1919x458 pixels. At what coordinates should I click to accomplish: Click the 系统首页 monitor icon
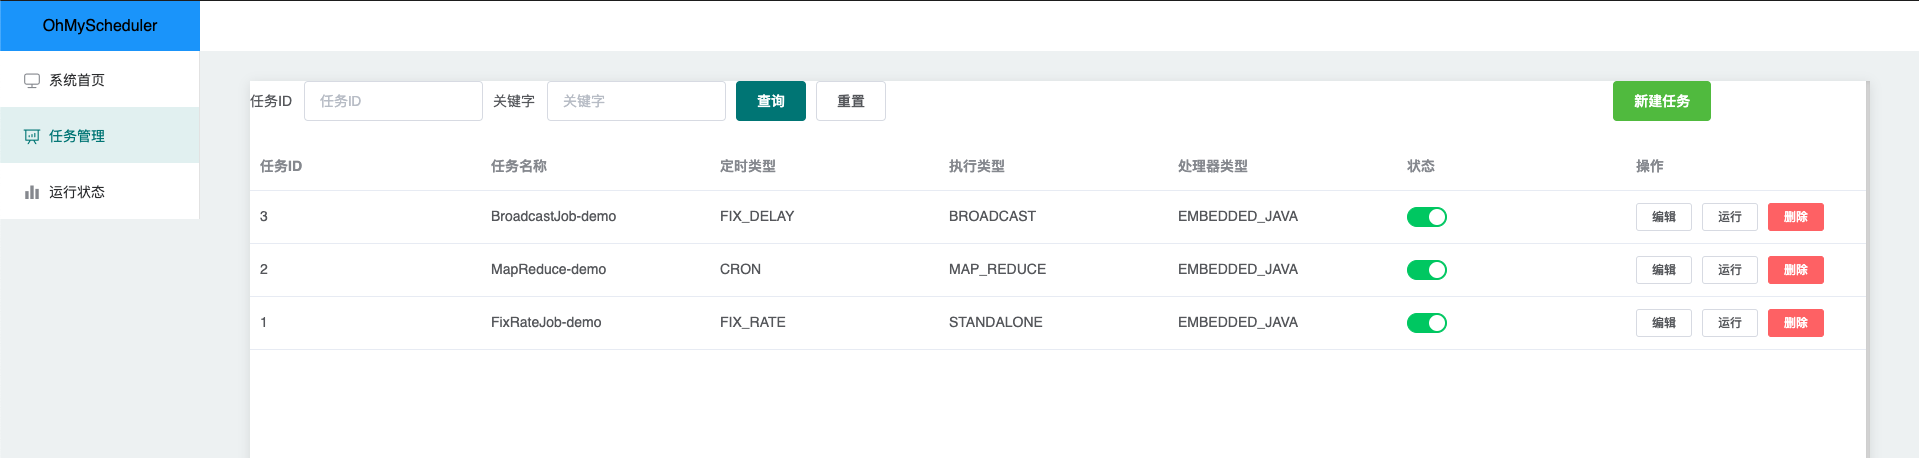point(32,80)
